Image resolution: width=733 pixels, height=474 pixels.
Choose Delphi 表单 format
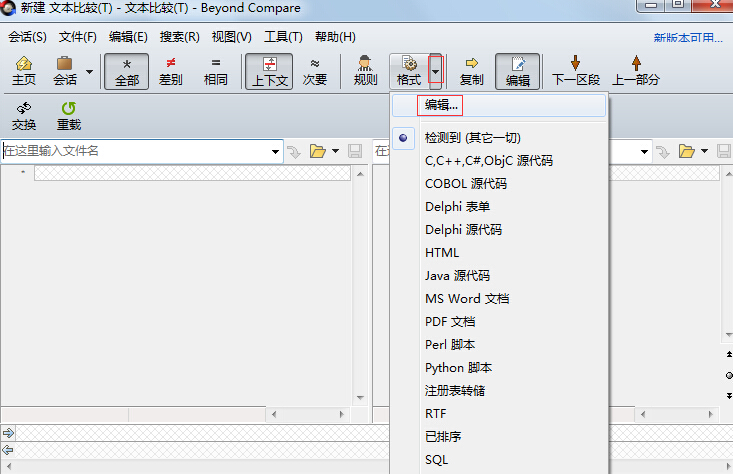pos(499,207)
